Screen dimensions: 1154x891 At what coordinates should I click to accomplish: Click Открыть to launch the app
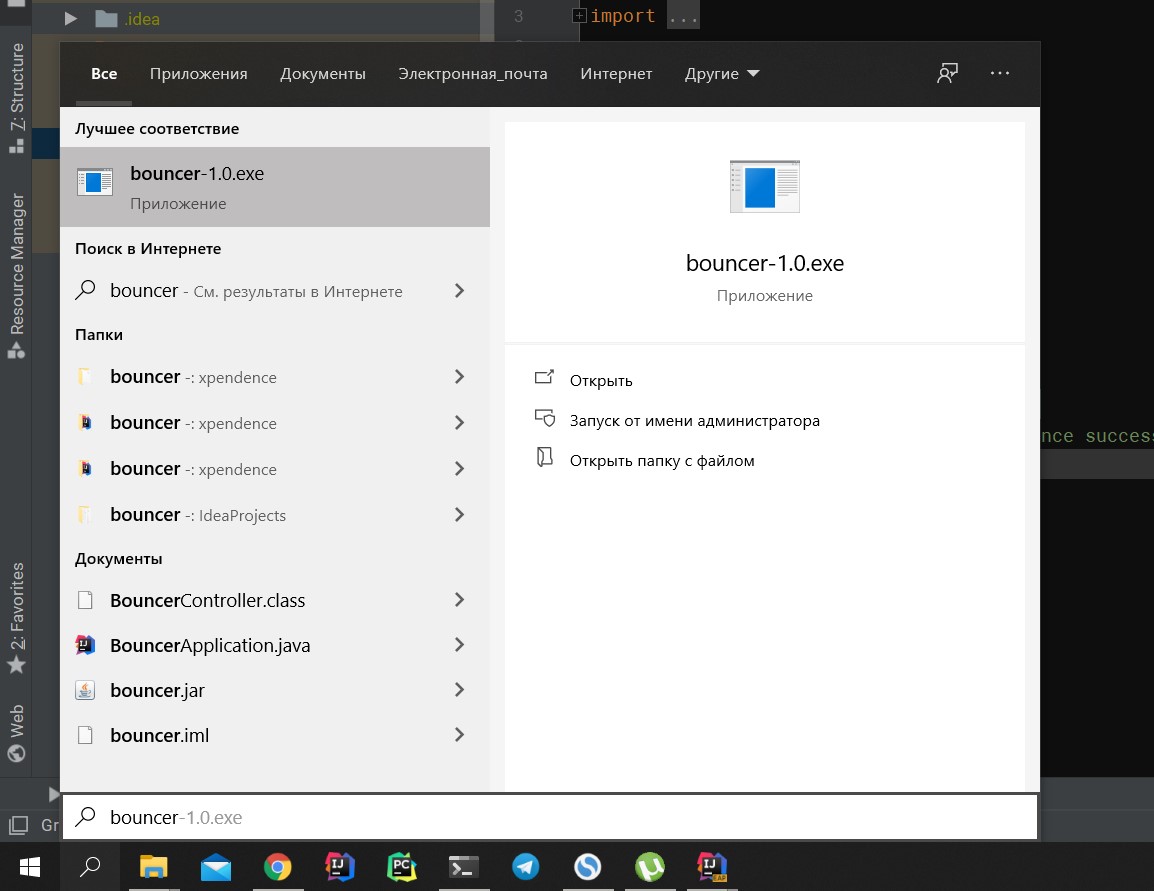(x=601, y=380)
